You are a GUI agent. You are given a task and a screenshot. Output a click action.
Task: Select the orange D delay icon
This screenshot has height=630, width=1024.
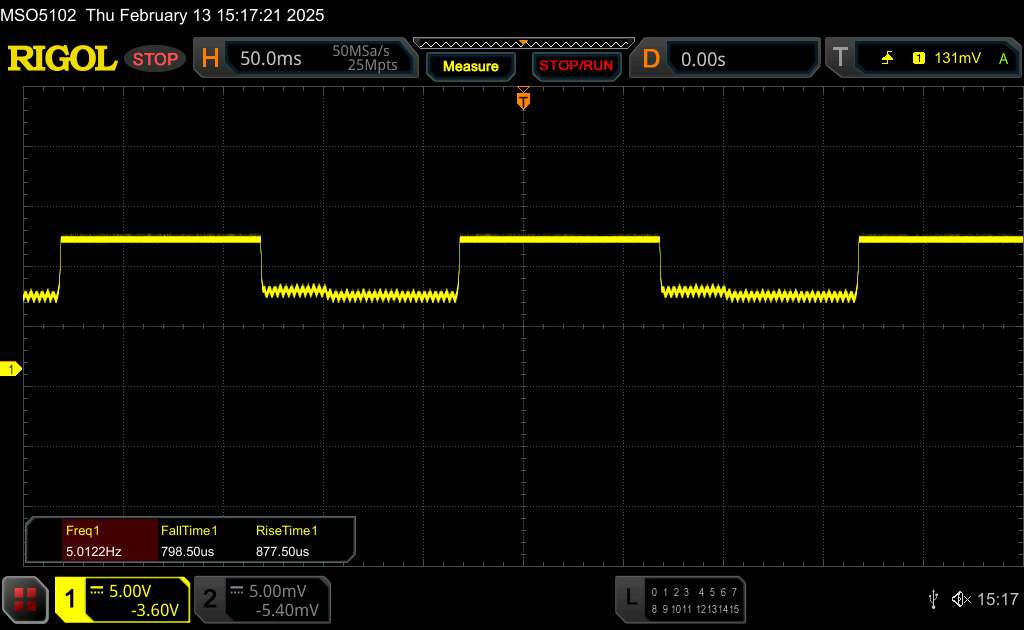tap(651, 59)
